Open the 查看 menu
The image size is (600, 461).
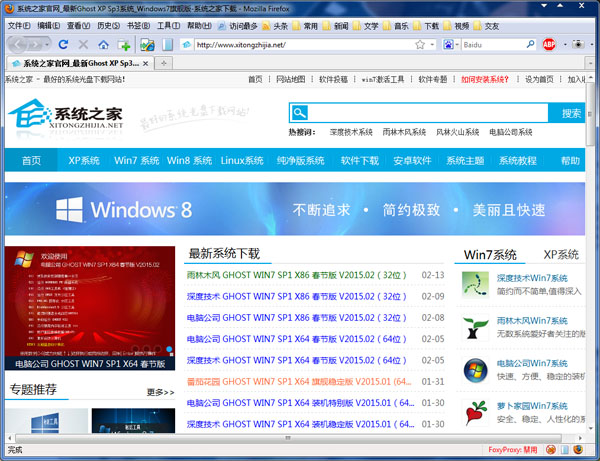pyautogui.click(x=78, y=26)
